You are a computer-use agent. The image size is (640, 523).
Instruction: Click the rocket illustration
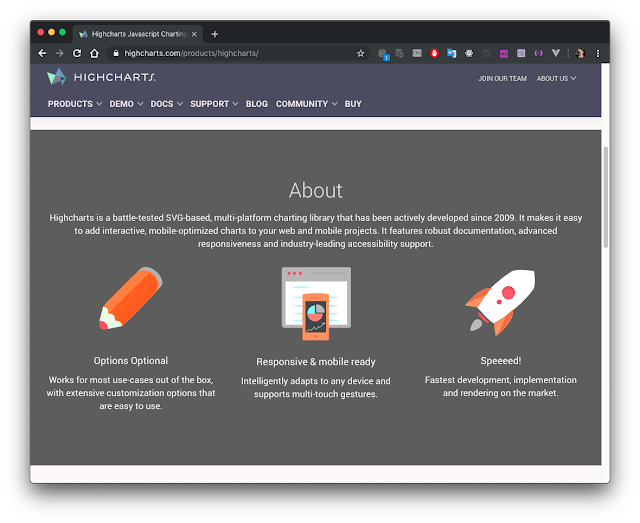[500, 302]
